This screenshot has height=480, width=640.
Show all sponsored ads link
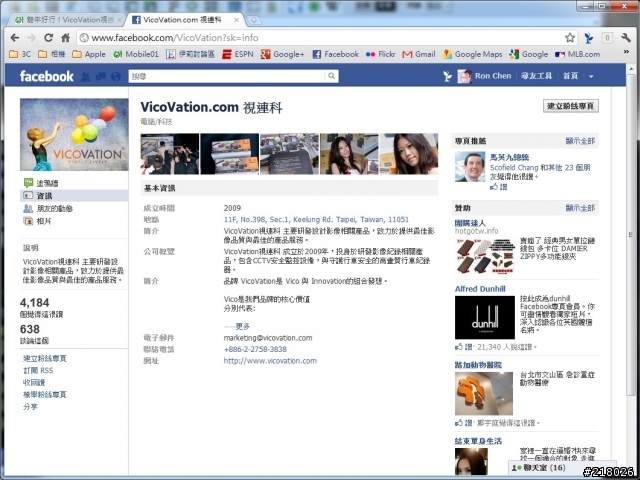pos(580,208)
